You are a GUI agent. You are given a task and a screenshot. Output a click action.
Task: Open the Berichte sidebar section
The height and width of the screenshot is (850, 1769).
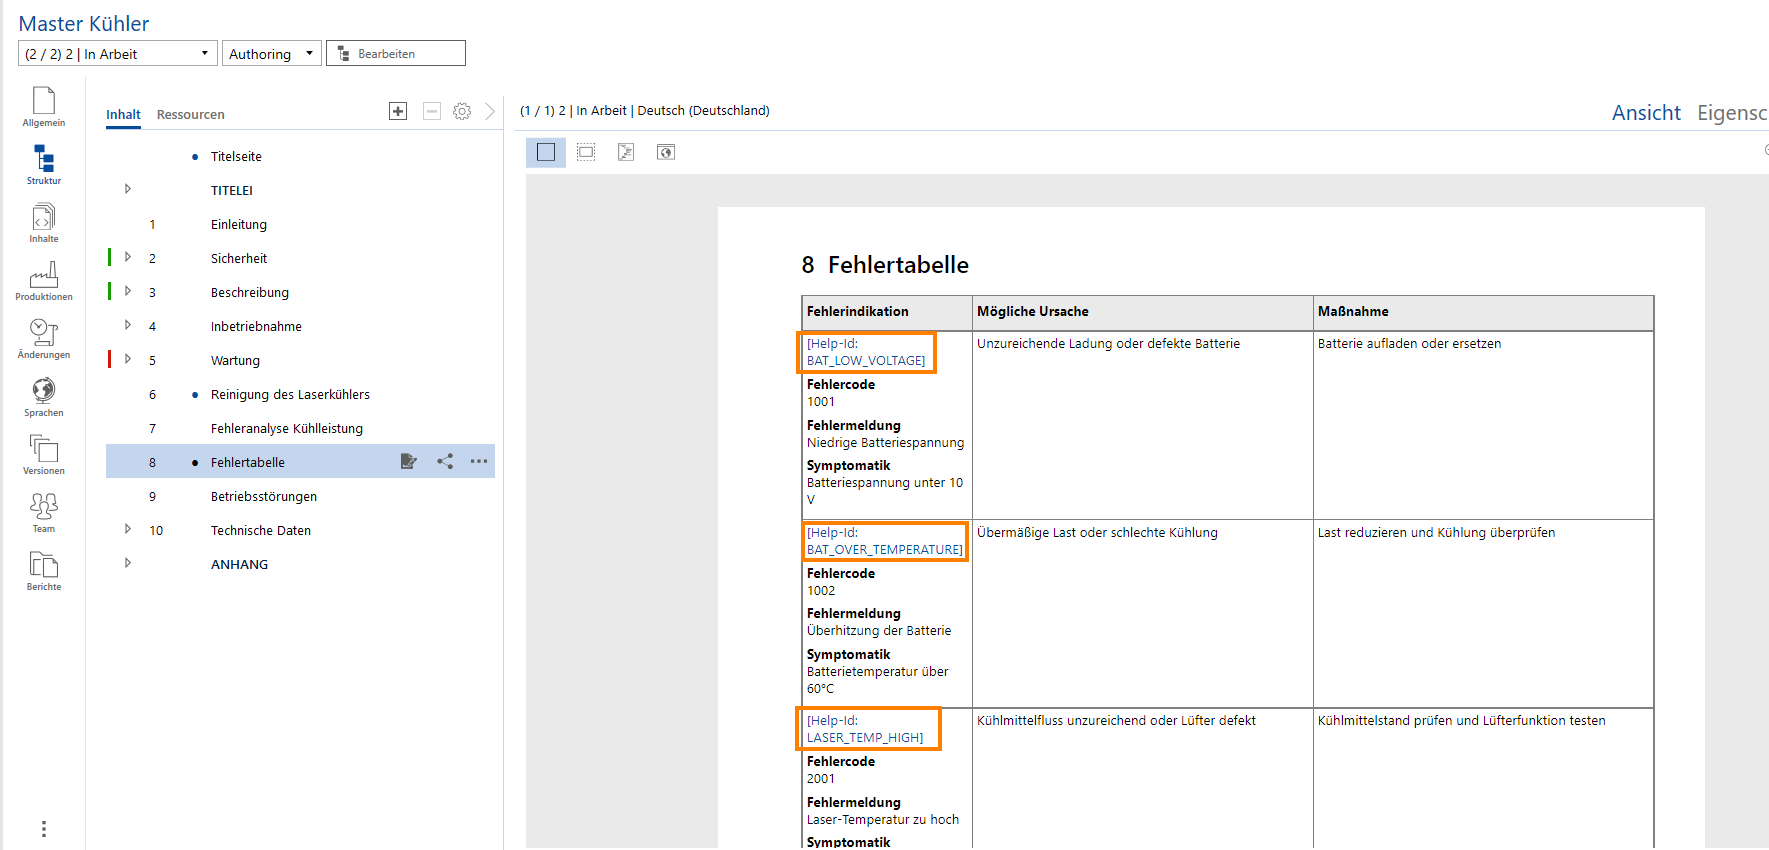tap(44, 570)
